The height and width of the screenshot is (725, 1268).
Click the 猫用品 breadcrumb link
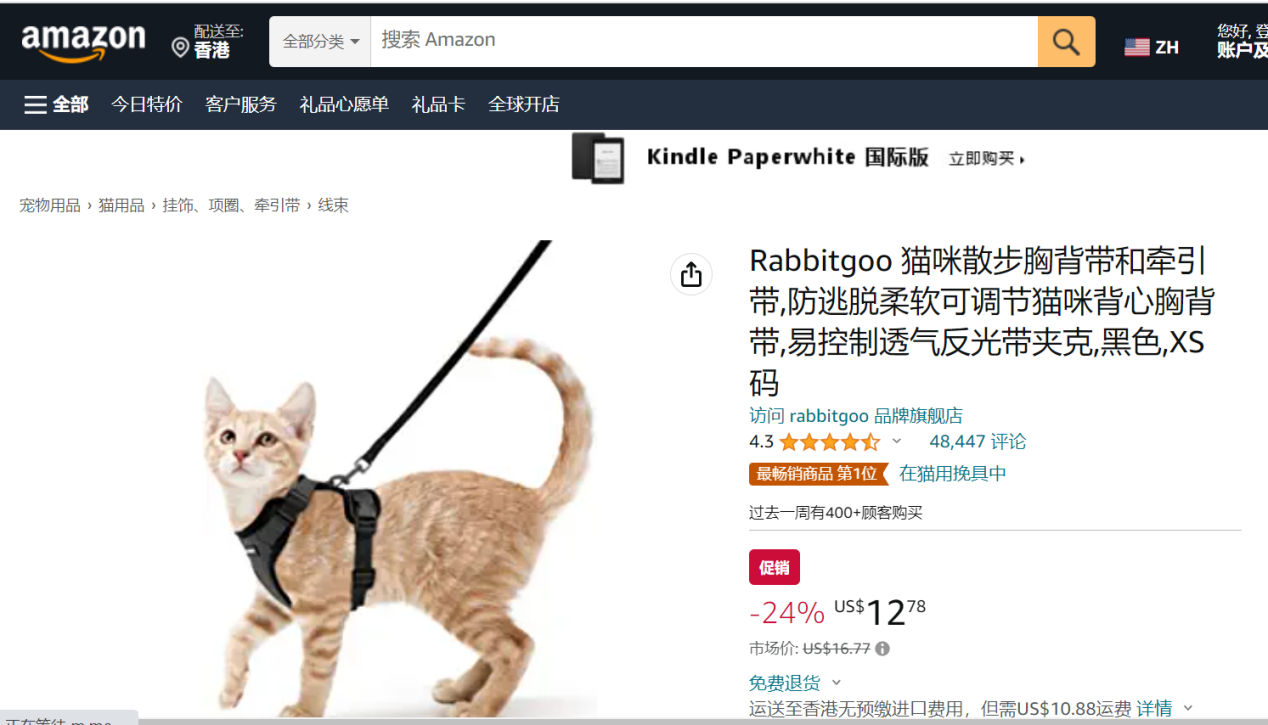(121, 206)
